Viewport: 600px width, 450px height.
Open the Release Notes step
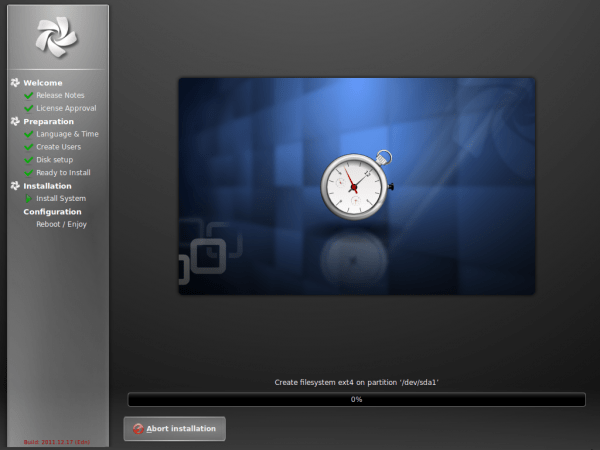click(60, 95)
